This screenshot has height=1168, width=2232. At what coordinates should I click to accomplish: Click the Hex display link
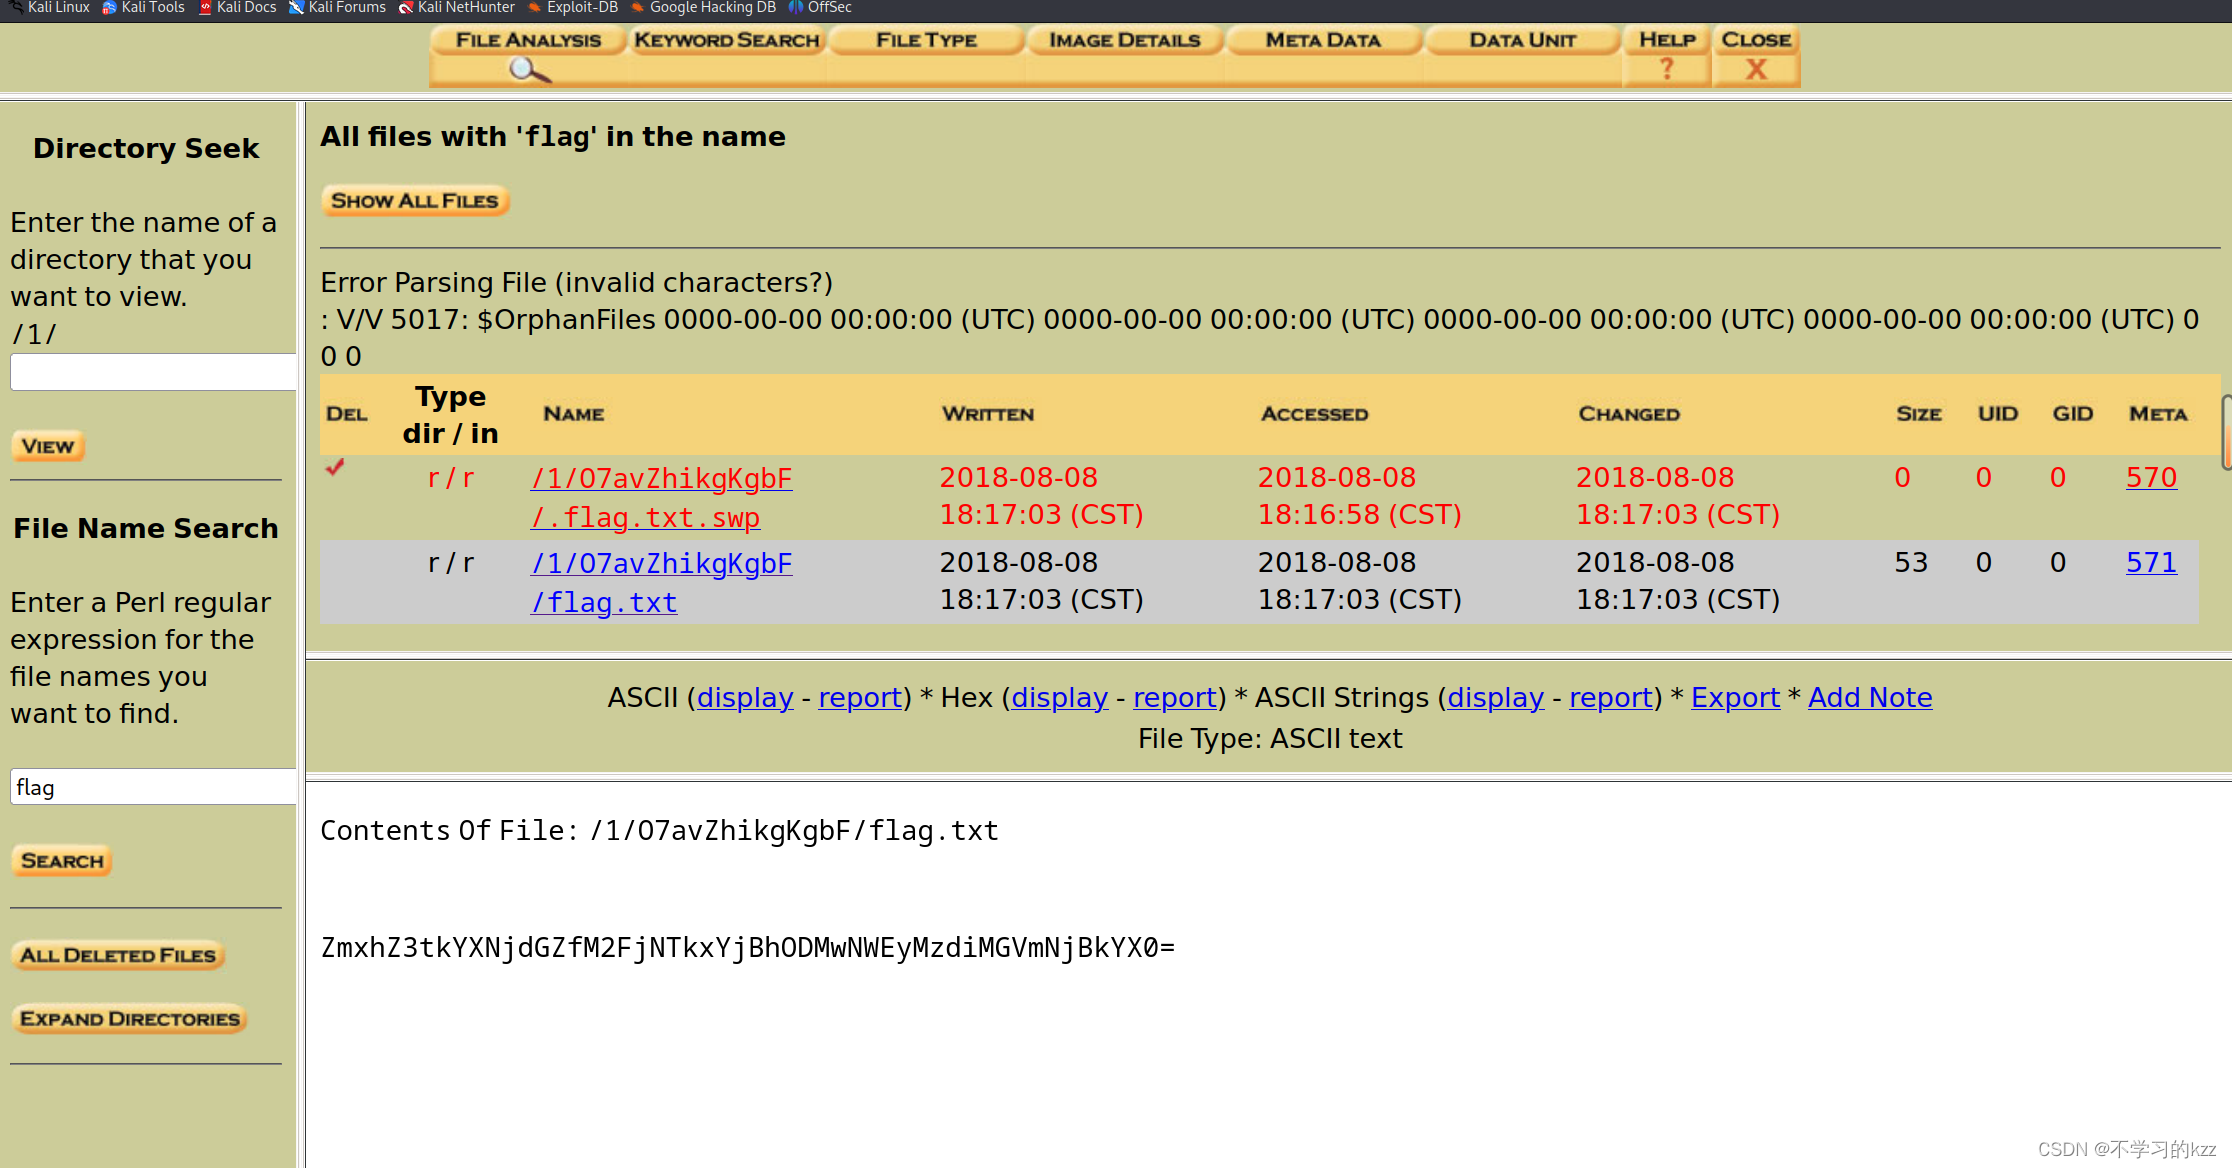[1059, 697]
